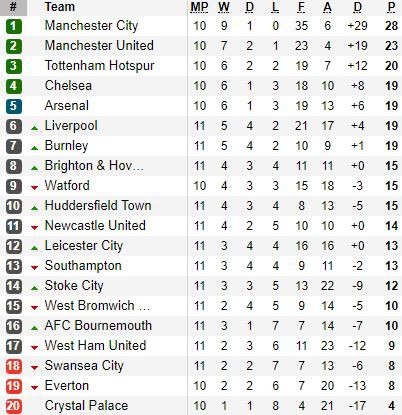
Task: Click the red down arrow beside Watford
Action: 34,188
